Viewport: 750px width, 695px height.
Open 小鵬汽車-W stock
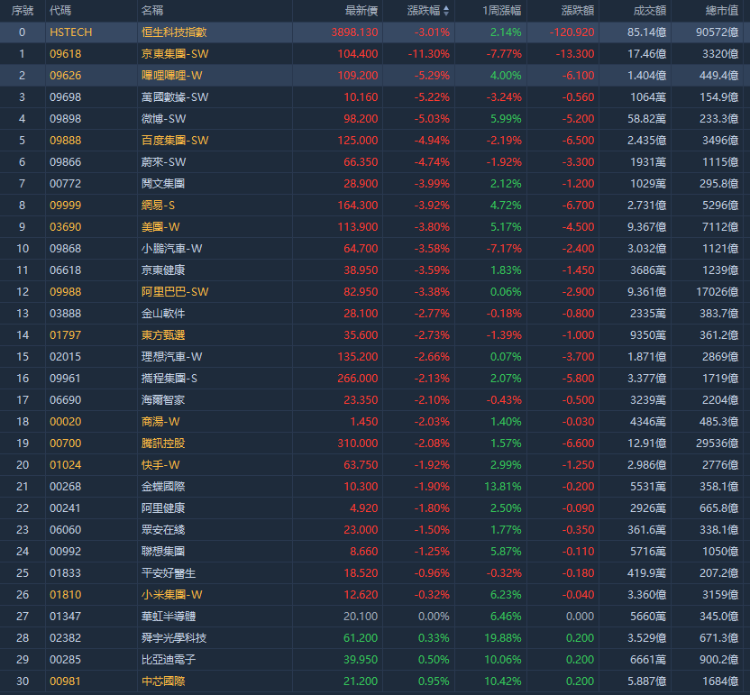(172, 248)
